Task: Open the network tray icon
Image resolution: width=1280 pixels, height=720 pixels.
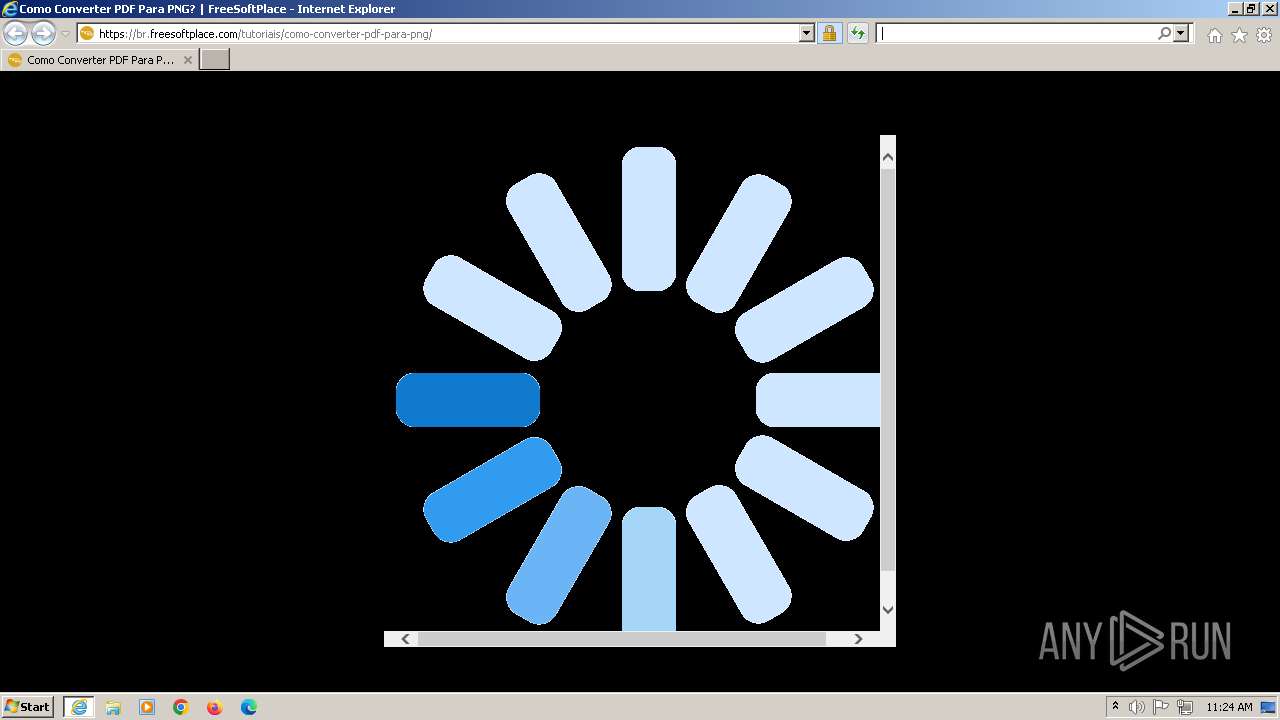Action: (1185, 707)
